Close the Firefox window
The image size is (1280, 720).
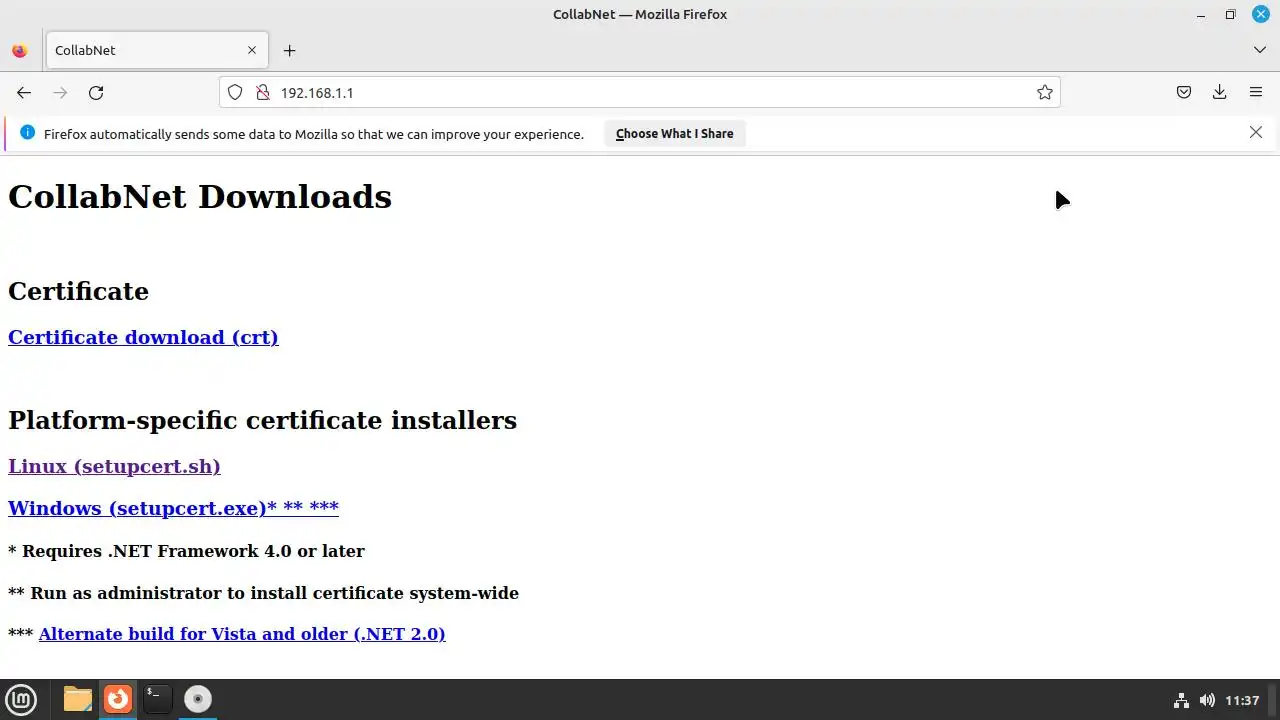coord(1261,14)
